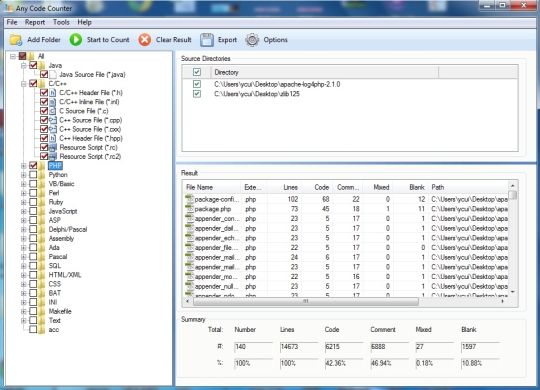Click the Export floppy disk icon
This screenshot has width=540, height=390.
[207, 40]
